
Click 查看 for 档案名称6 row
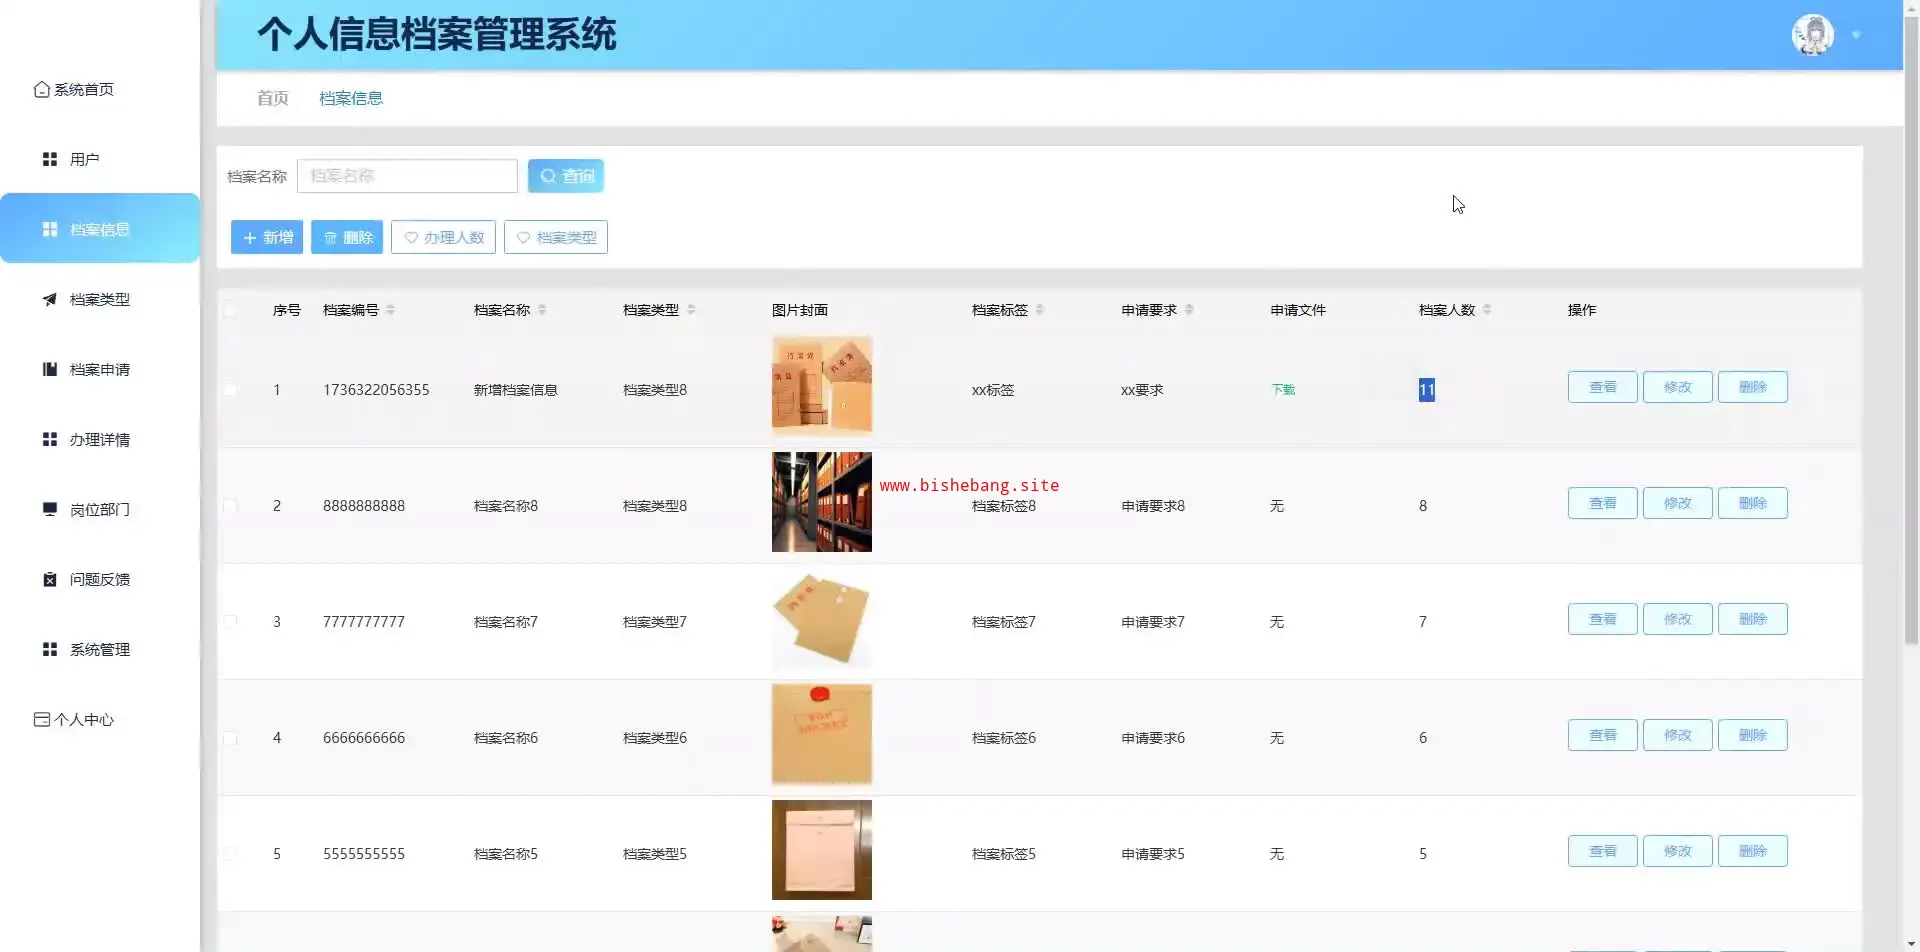tap(1603, 735)
